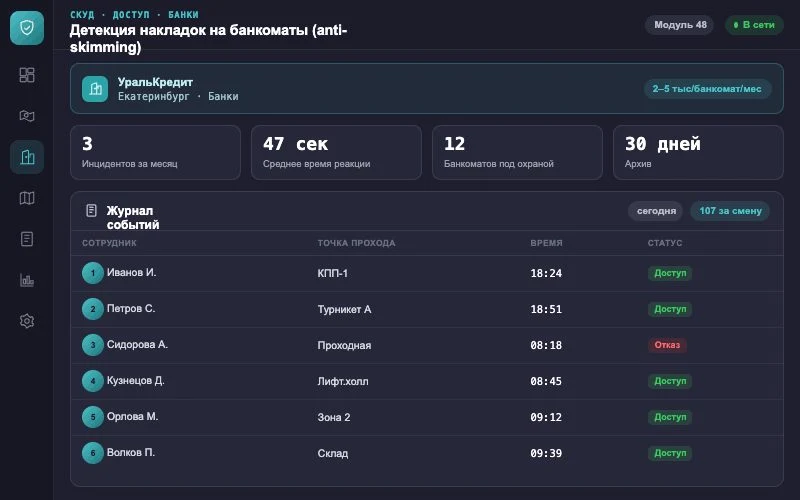Click the Журнал событий list icon
The image size is (800, 500).
tap(91, 210)
